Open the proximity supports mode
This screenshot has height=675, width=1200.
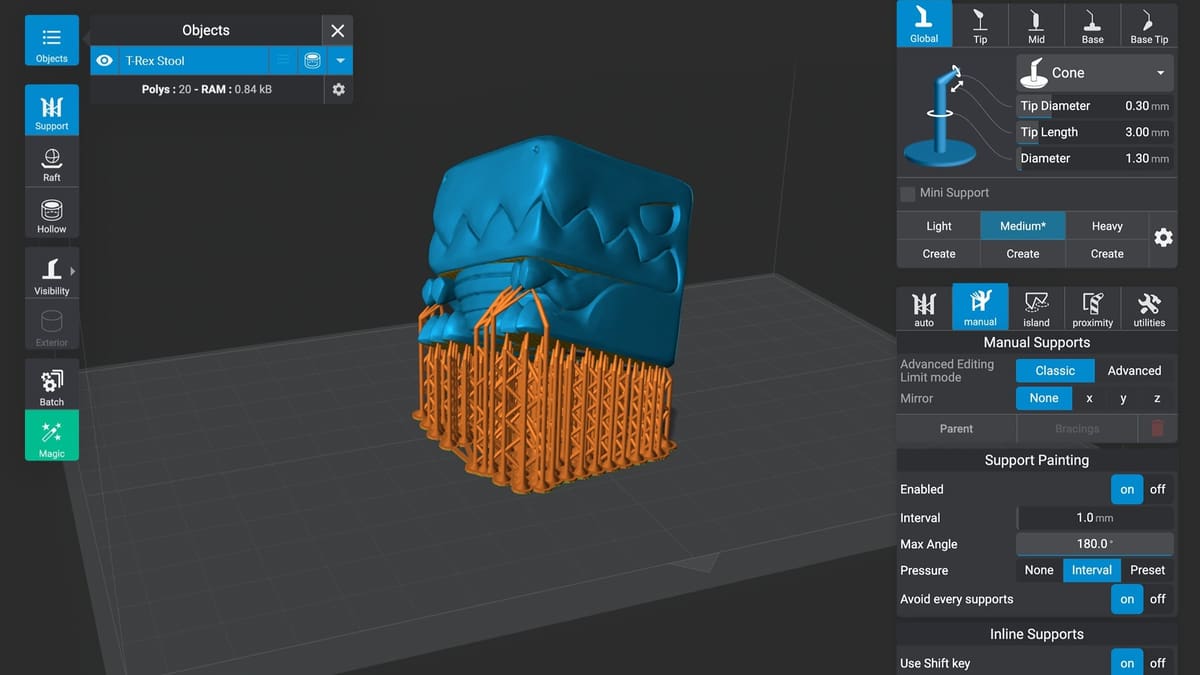(x=1092, y=308)
